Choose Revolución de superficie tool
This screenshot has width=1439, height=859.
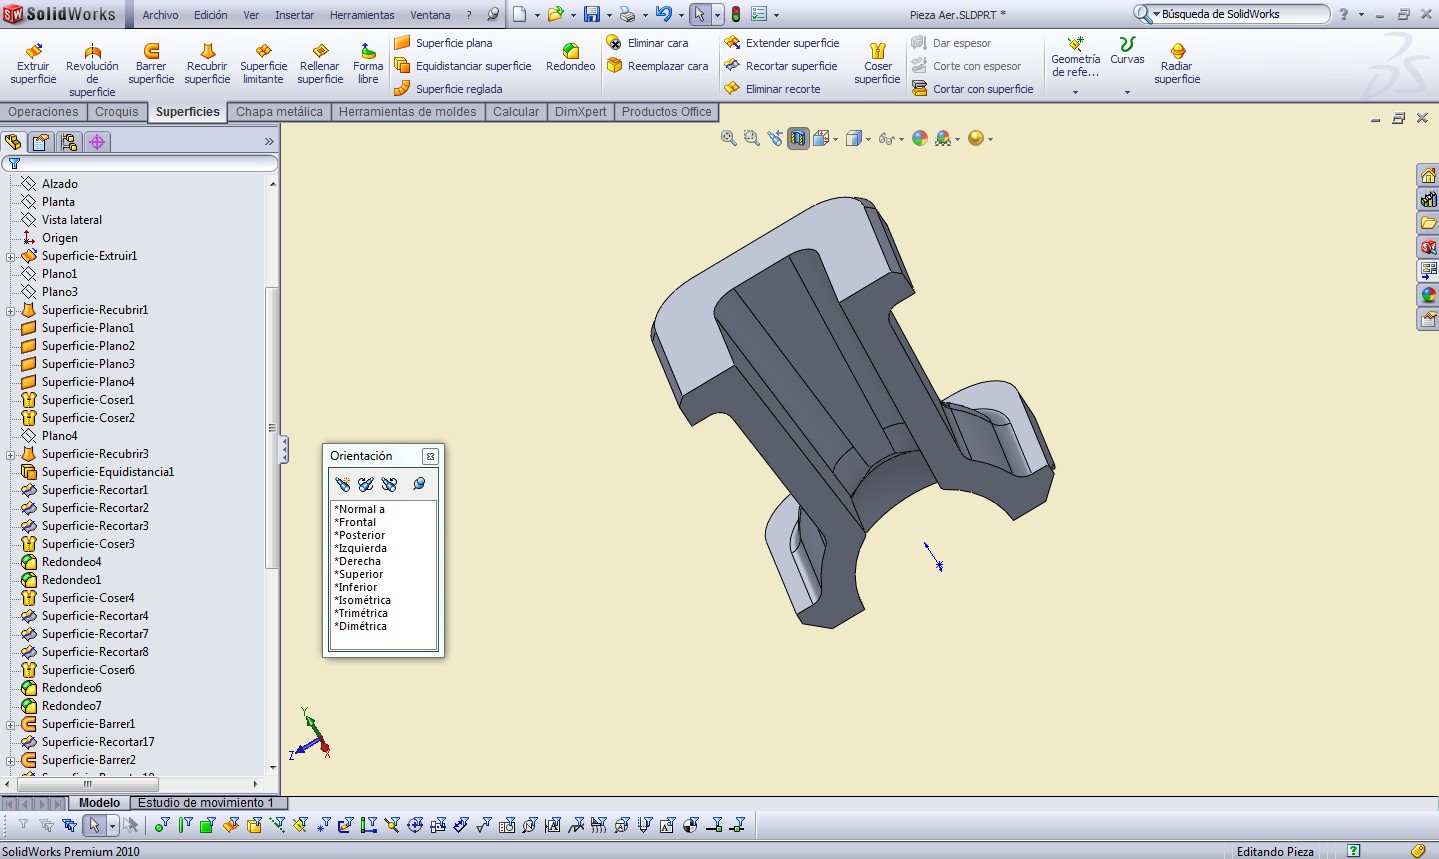tap(92, 70)
